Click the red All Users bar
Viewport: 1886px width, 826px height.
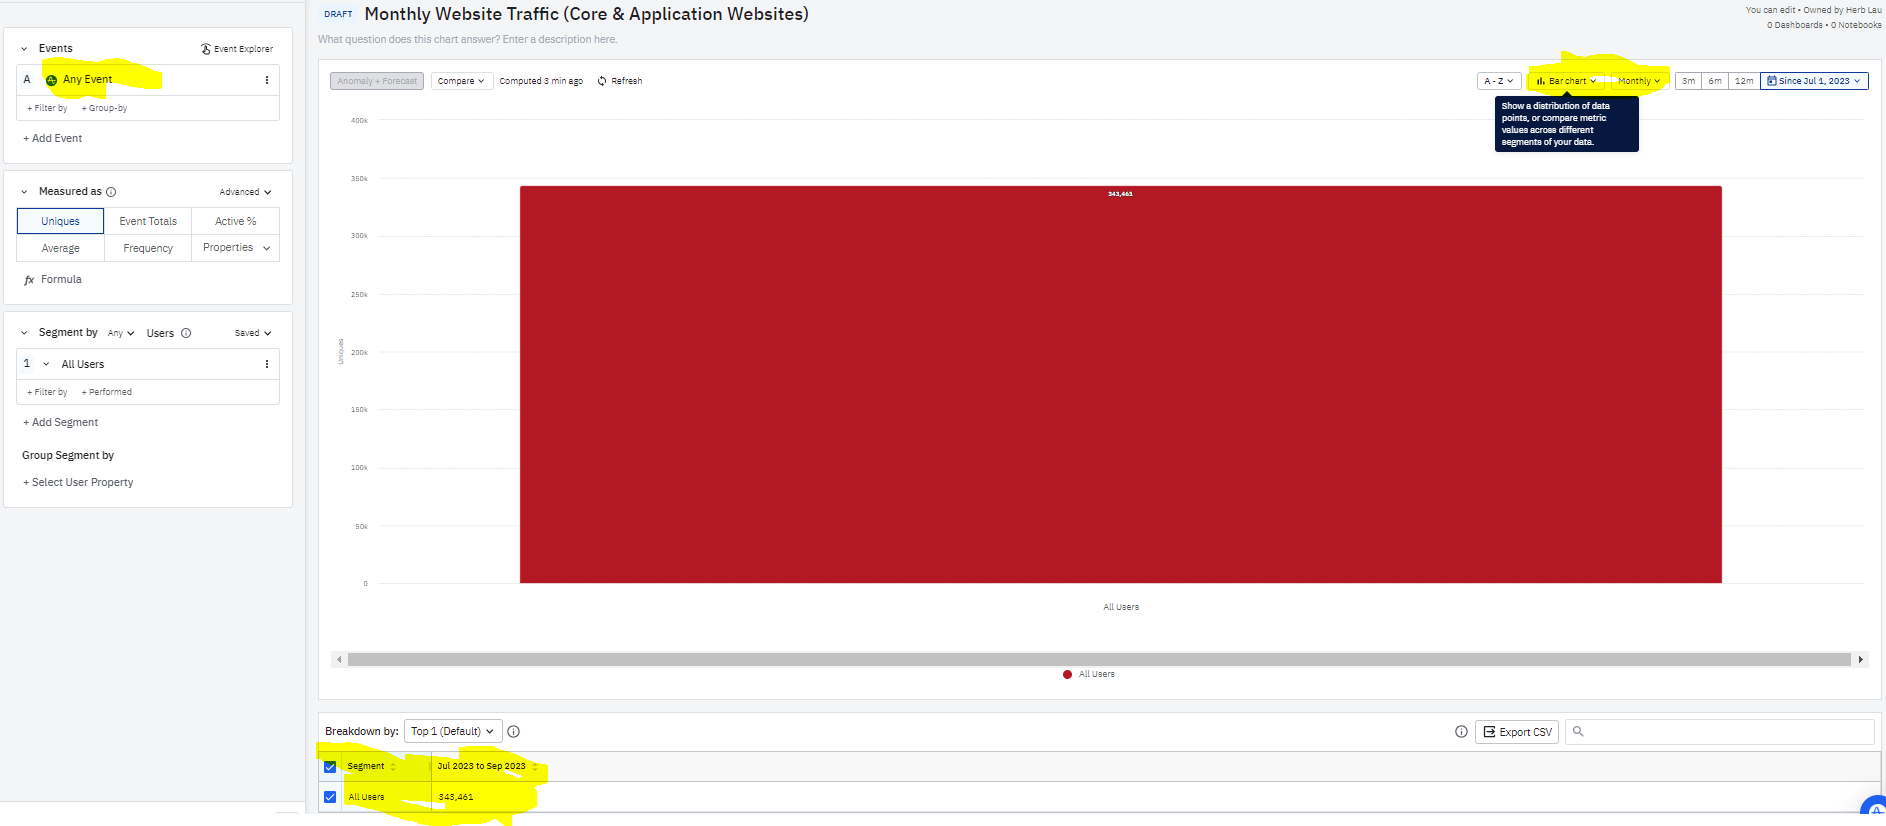point(1120,384)
